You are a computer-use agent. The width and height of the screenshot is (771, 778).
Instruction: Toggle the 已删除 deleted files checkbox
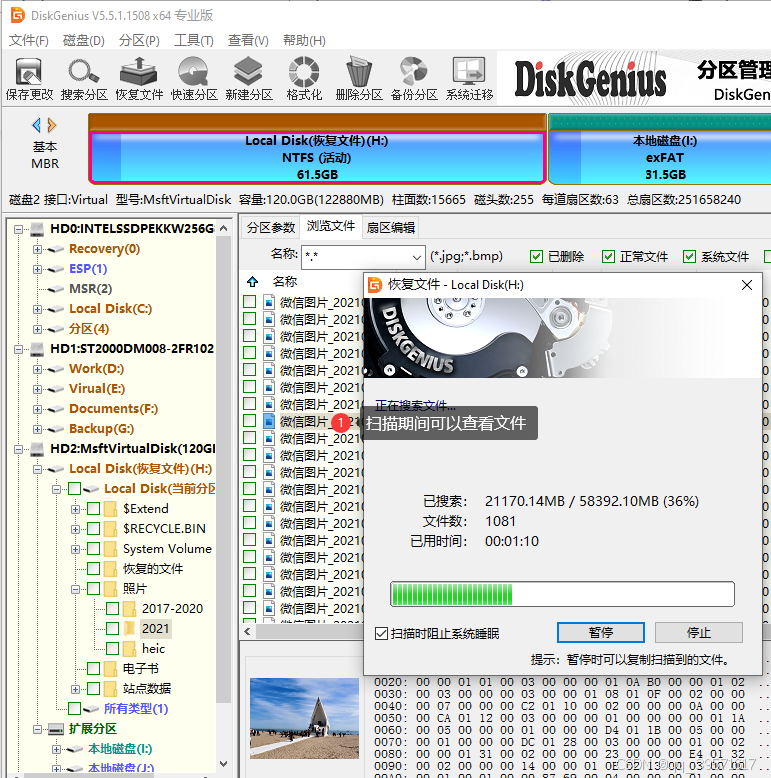click(x=536, y=257)
